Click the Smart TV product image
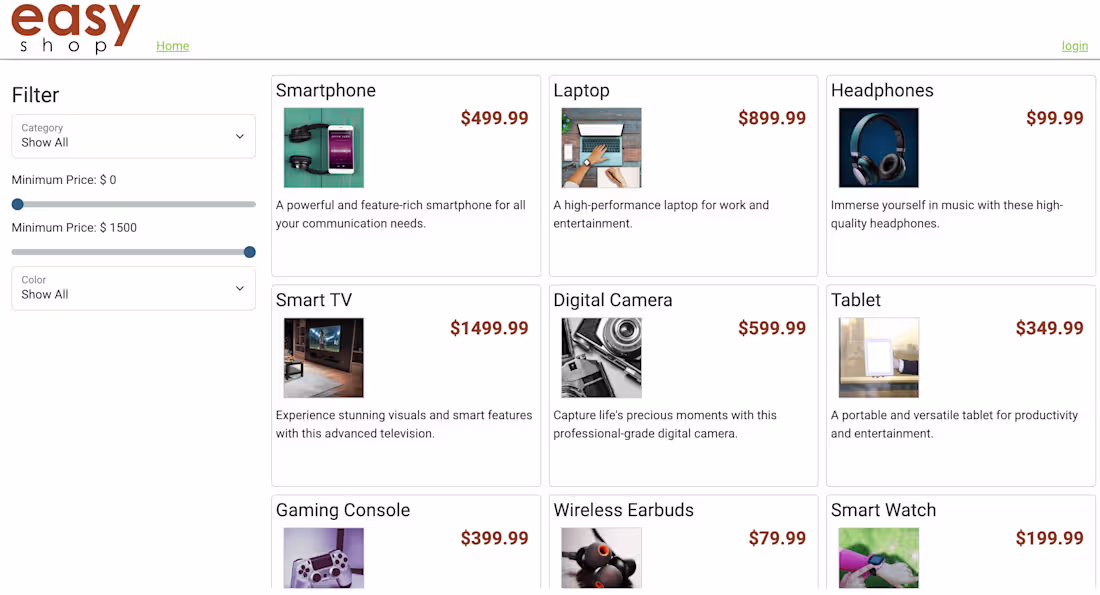The height and width of the screenshot is (595, 1100). coord(323,357)
